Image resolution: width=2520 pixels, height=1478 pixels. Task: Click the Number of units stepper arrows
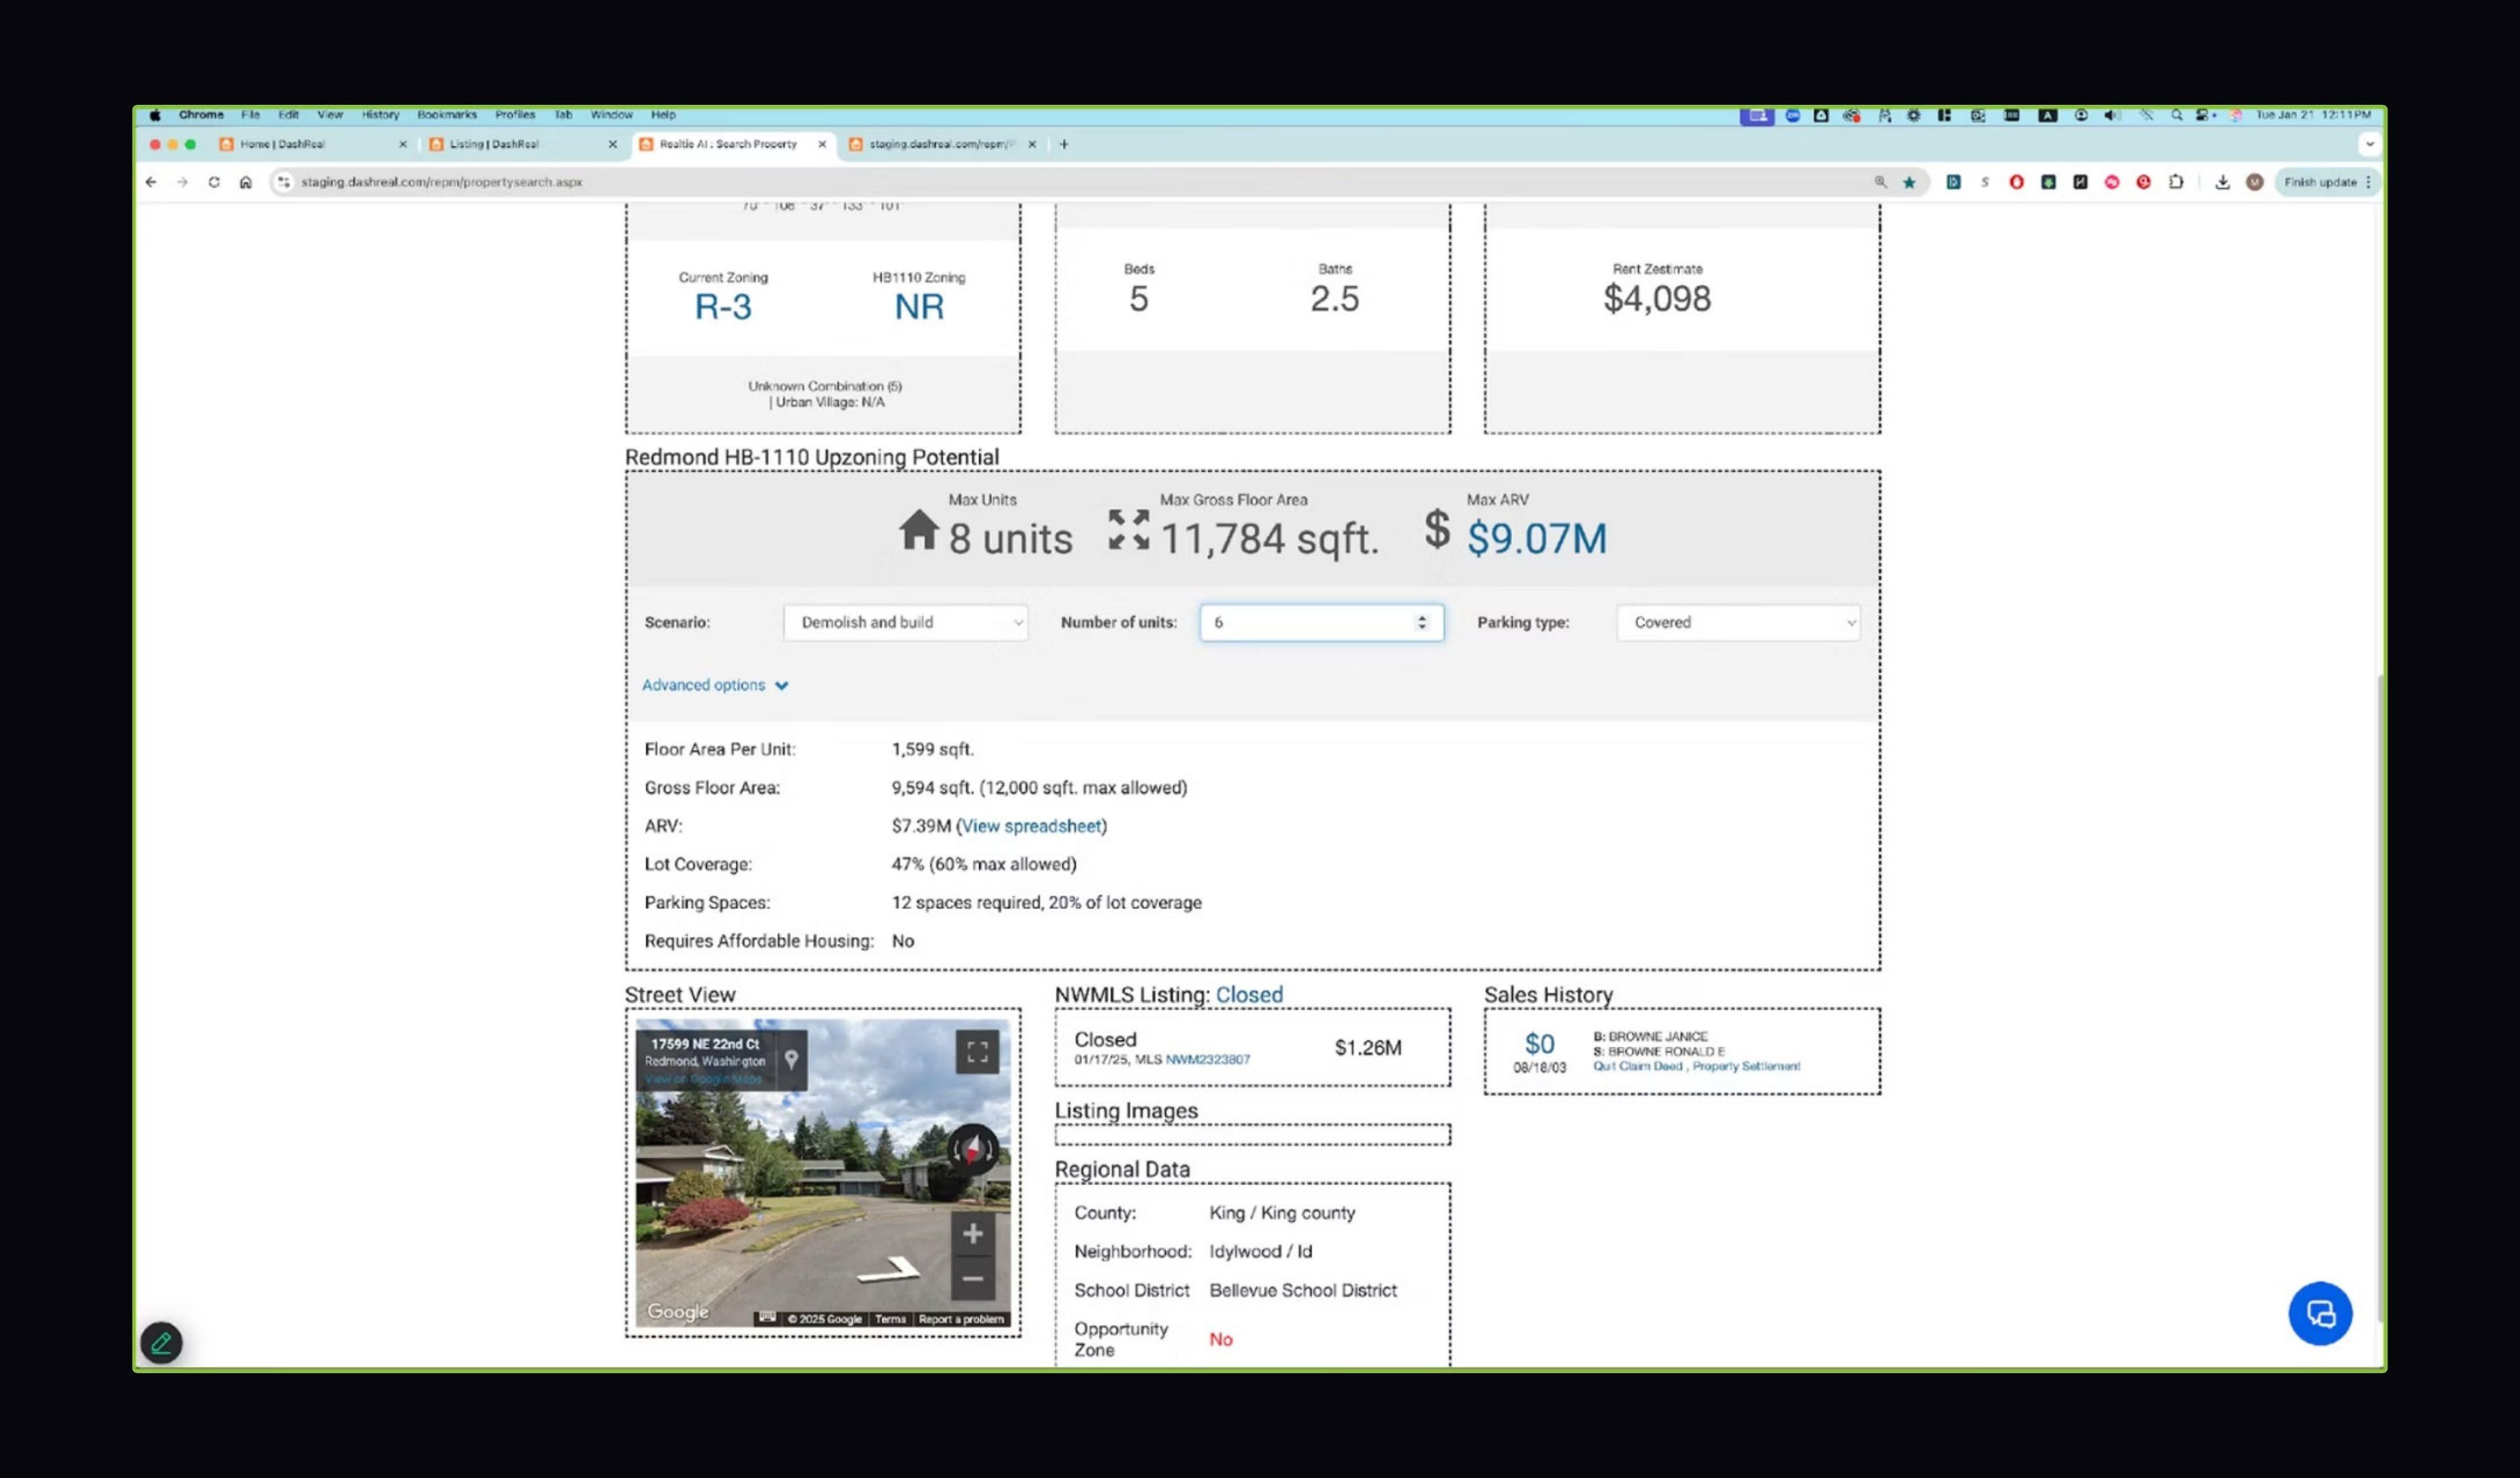click(x=1421, y=622)
